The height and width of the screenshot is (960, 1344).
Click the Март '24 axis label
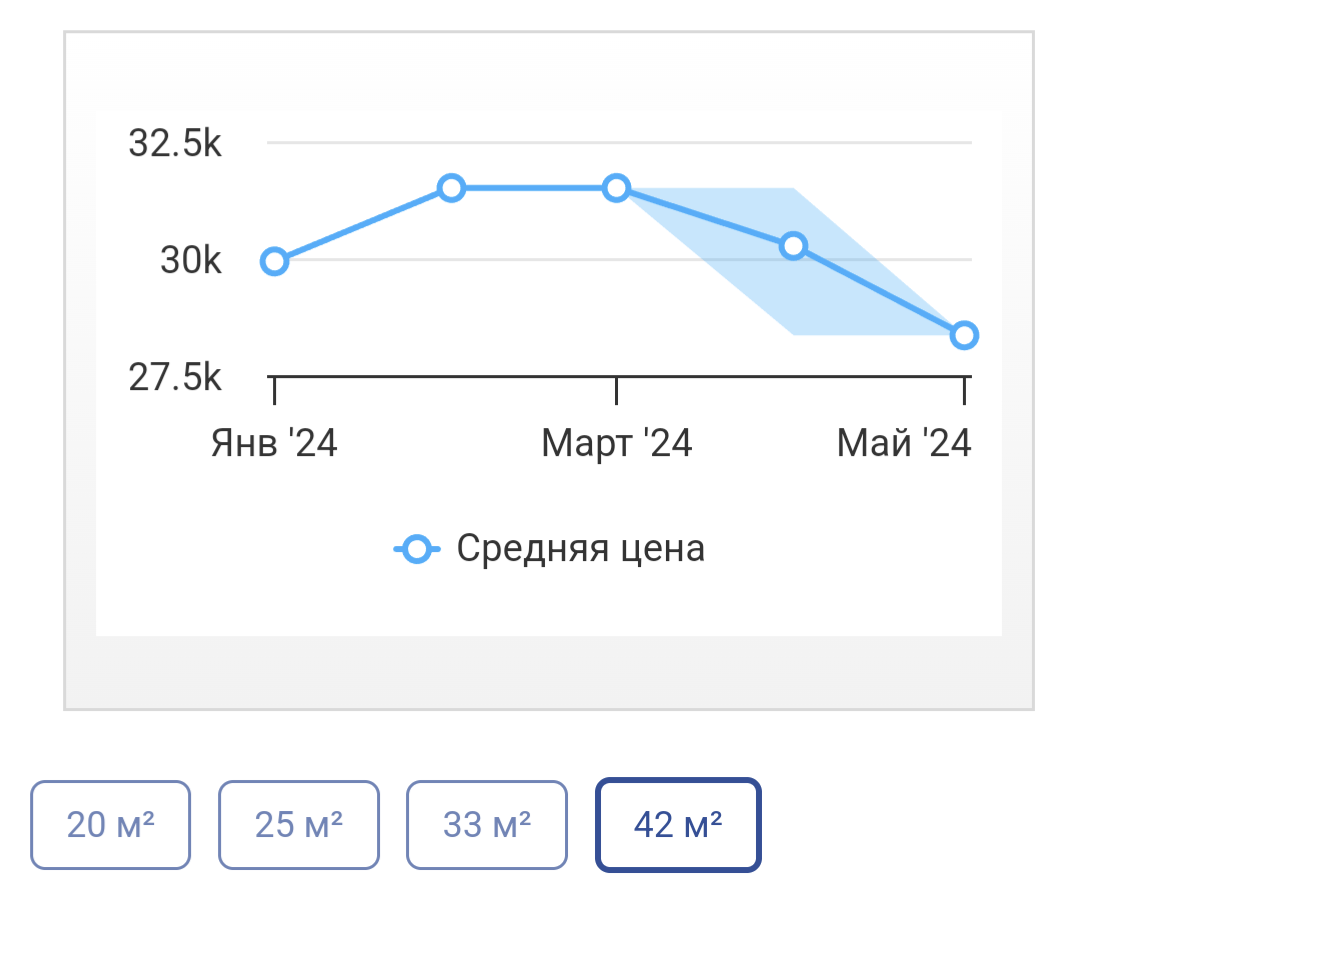[616, 443]
